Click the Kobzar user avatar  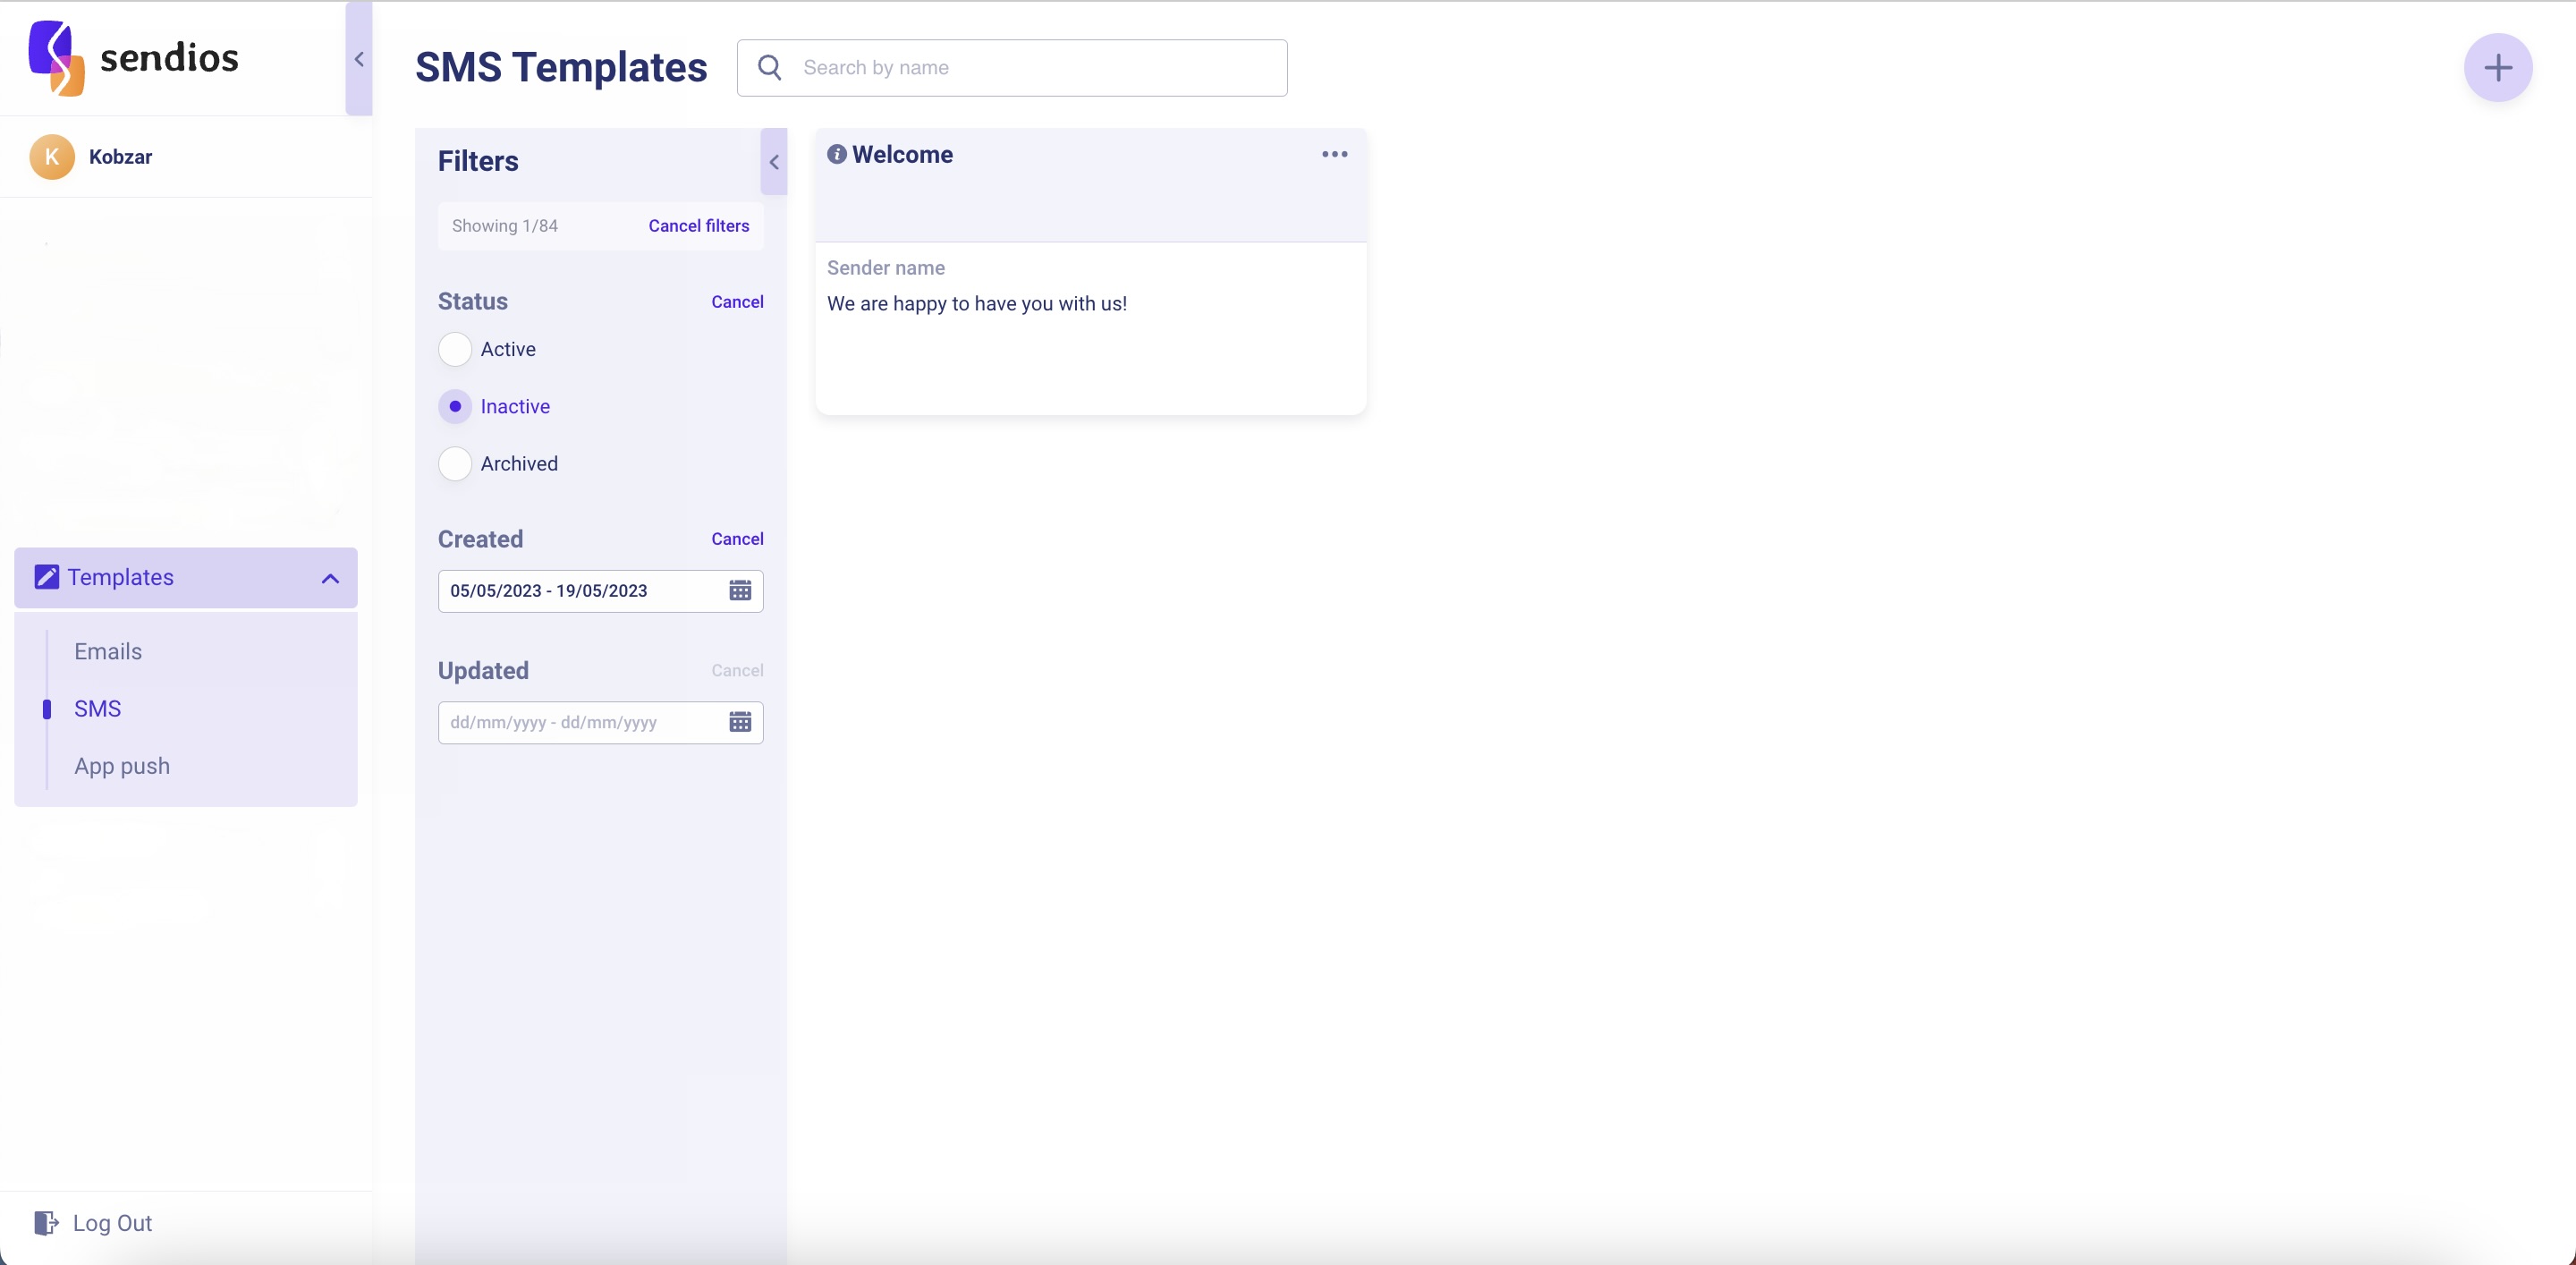click(52, 157)
